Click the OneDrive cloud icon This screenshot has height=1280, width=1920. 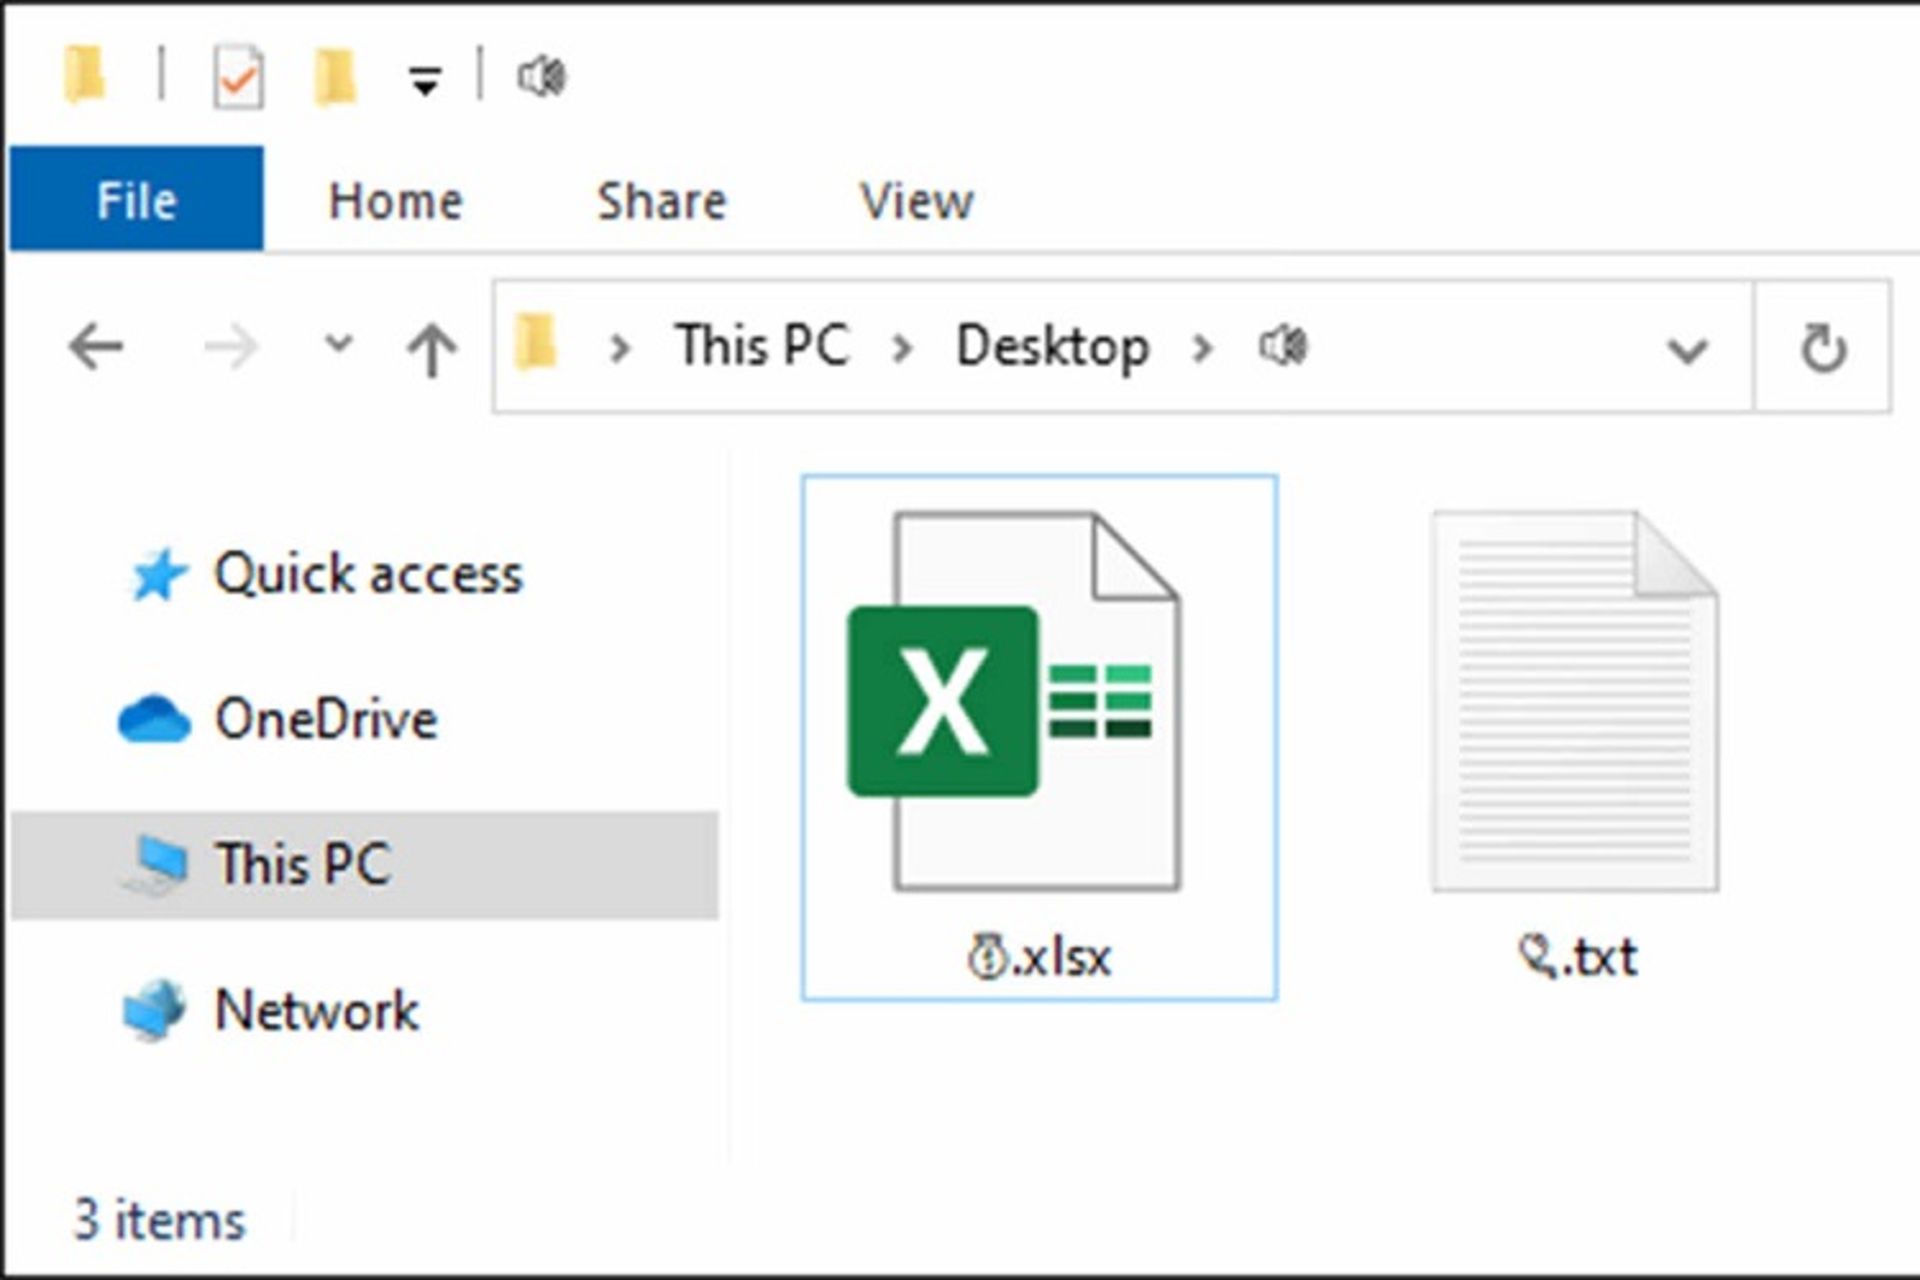pos(153,720)
